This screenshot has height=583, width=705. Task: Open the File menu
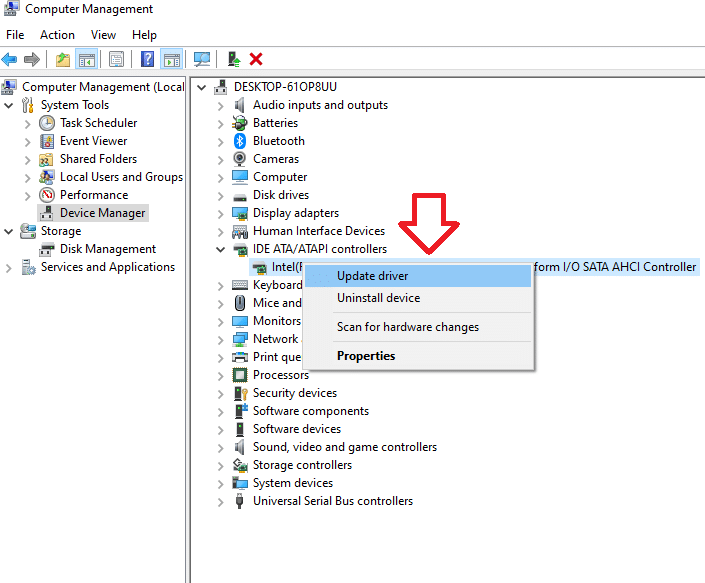tap(15, 35)
